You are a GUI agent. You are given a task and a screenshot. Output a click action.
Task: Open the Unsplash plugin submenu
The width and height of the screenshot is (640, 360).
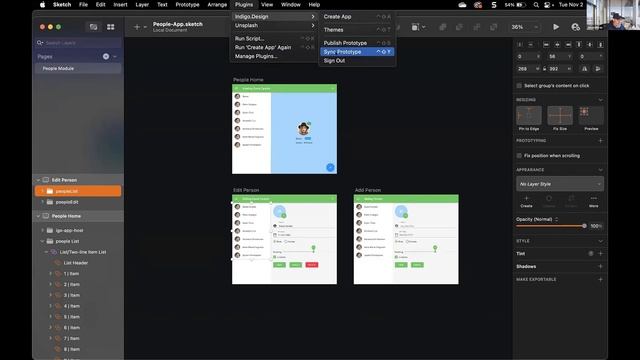[274, 25]
